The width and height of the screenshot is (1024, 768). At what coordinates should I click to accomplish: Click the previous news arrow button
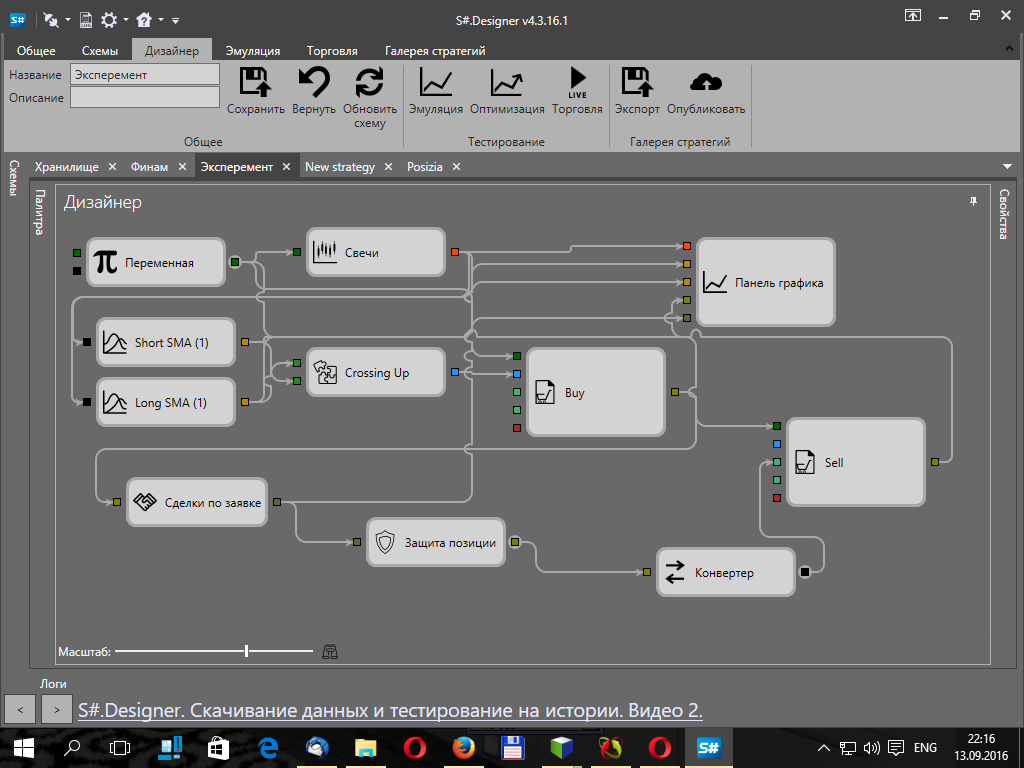[x=20, y=709]
